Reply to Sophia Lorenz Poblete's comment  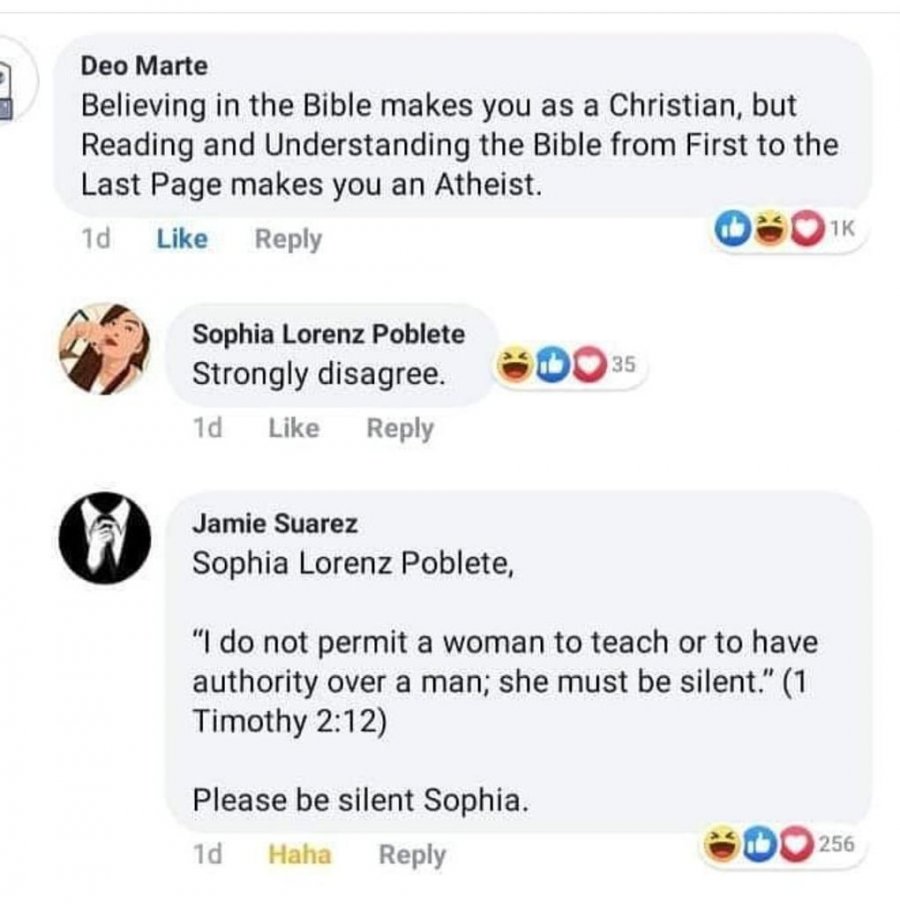[x=400, y=428]
